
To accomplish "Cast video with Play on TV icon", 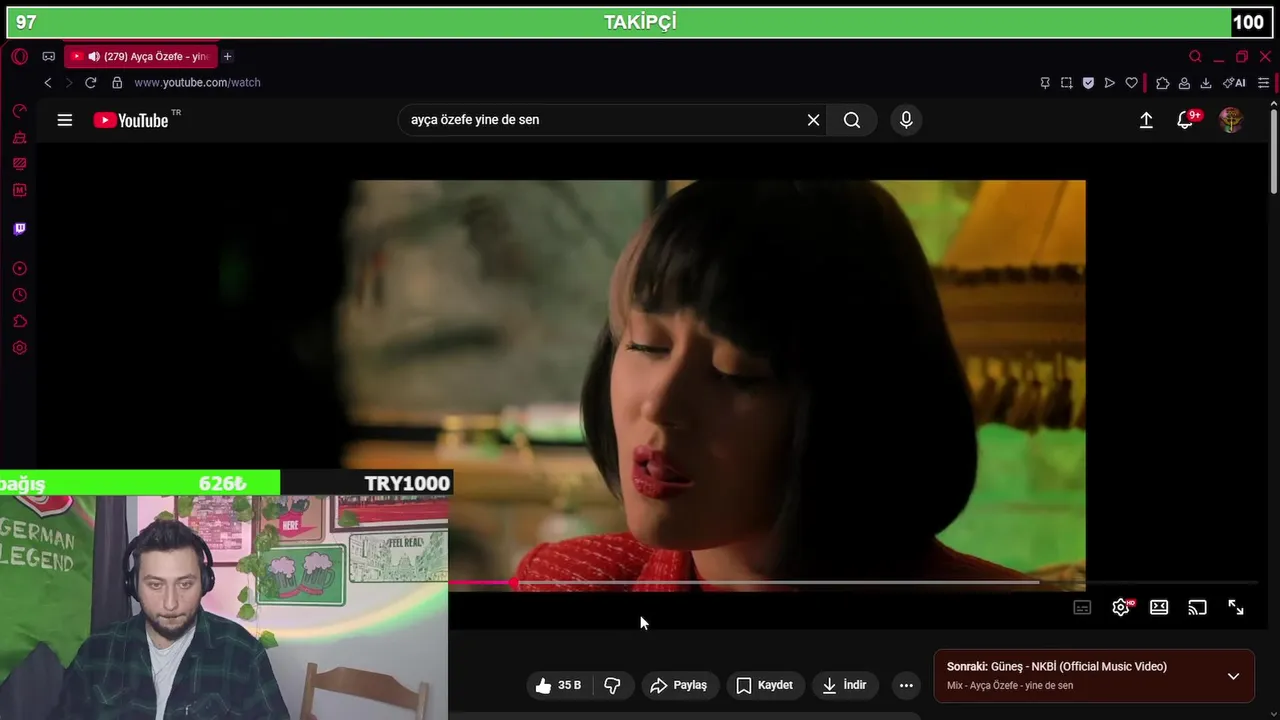I will (x=1197, y=607).
